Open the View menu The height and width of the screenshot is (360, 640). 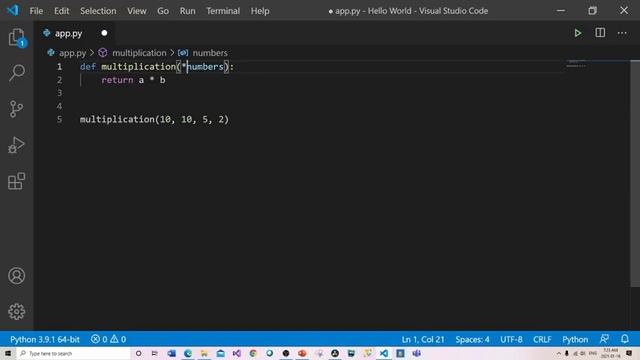click(x=137, y=11)
